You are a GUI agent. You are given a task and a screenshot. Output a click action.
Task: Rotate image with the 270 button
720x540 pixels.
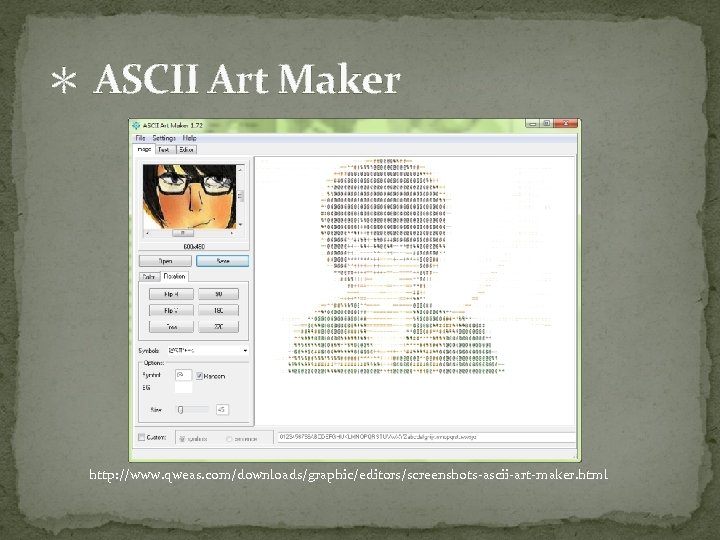[219, 326]
